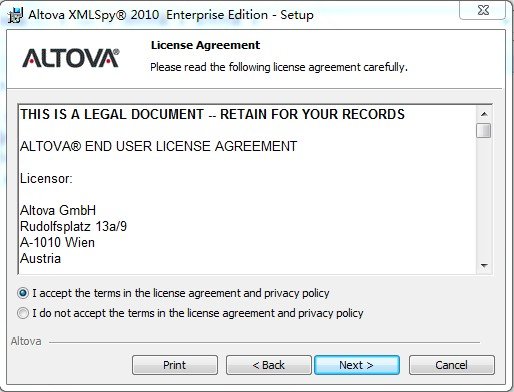514x392 pixels.
Task: Click the empty scrollbar track below the thumb
Action: pos(484,198)
